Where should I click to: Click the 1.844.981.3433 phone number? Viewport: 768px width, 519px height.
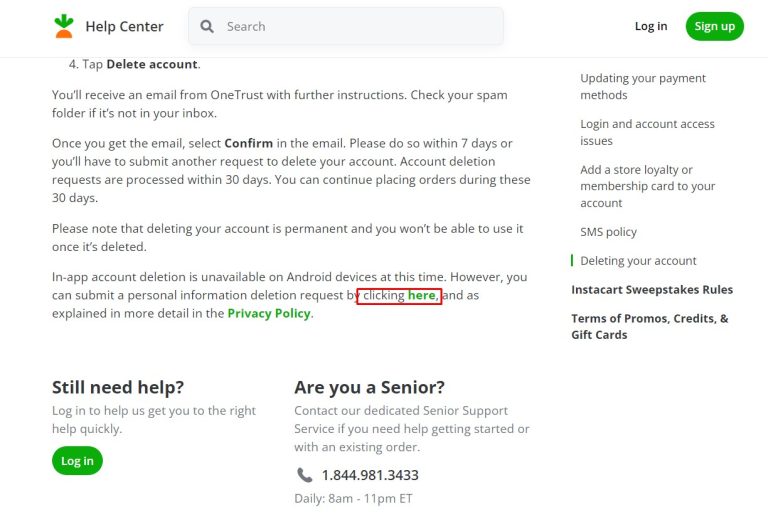tap(370, 475)
